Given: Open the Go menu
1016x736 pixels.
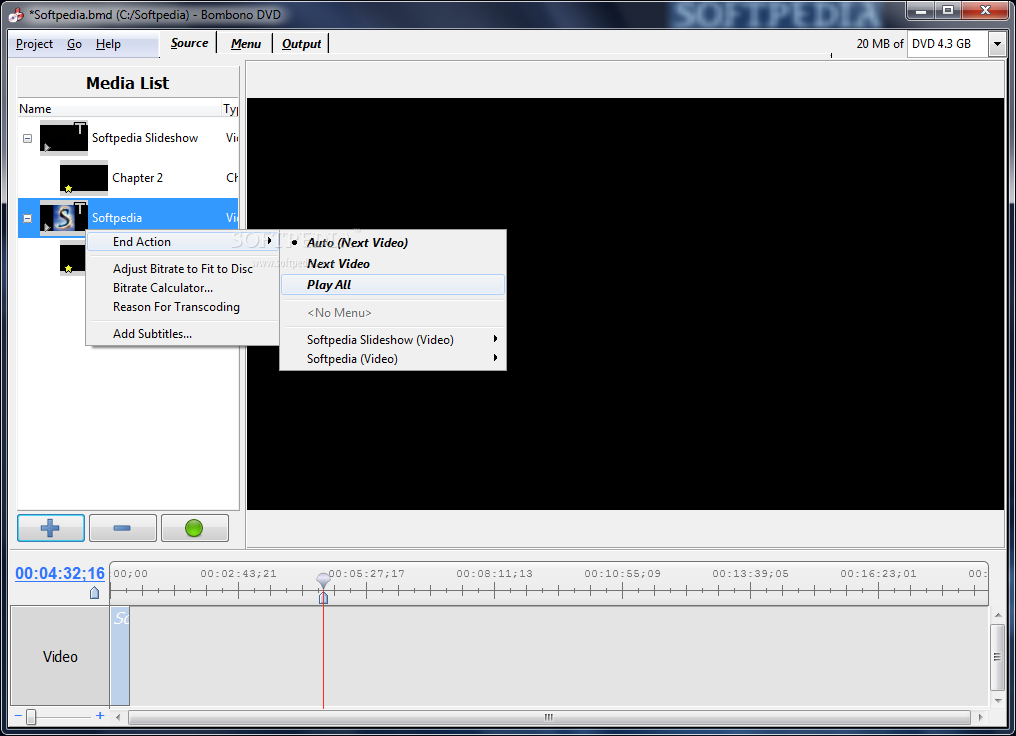Looking at the screenshot, I should pyautogui.click(x=75, y=44).
